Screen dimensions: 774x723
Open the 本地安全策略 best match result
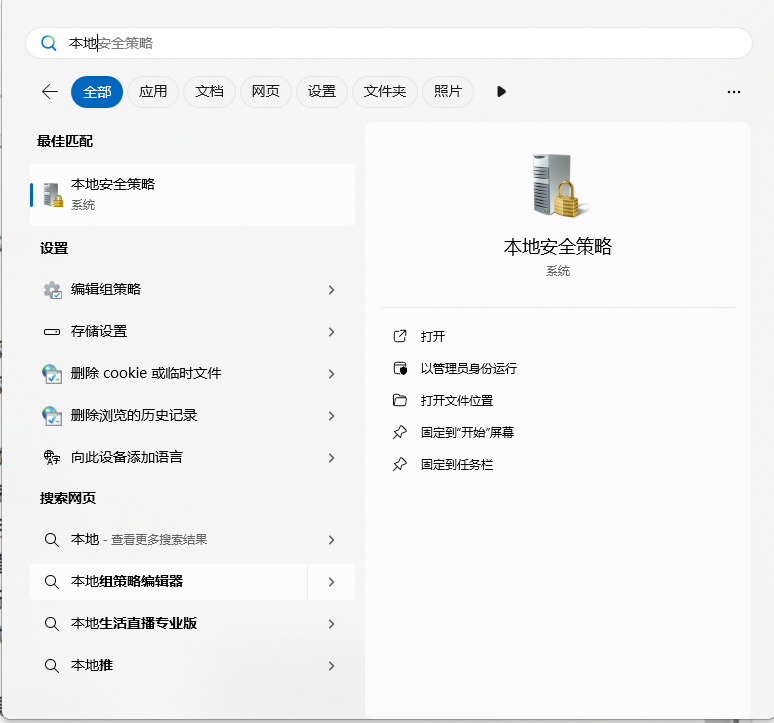tap(192, 194)
